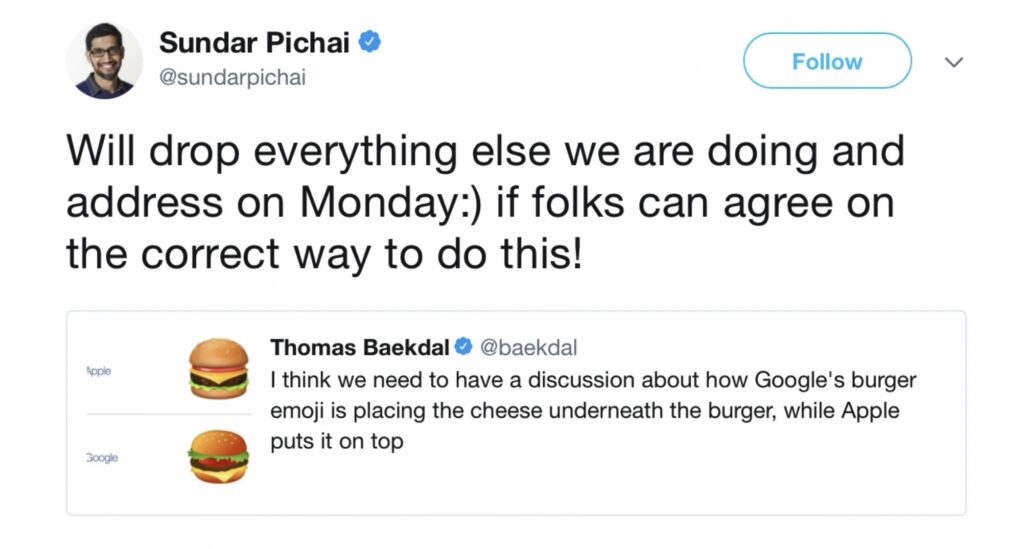Open the tweet options chevron menu

[953, 62]
